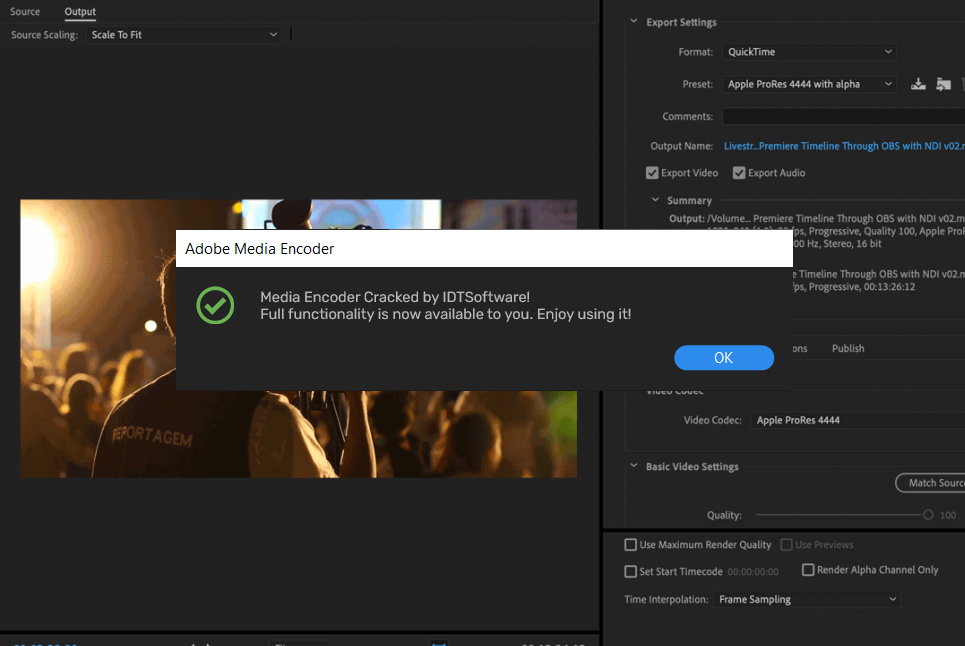The image size is (965, 646).
Task: Uncheck the Export Video checkbox
Action: (652, 173)
